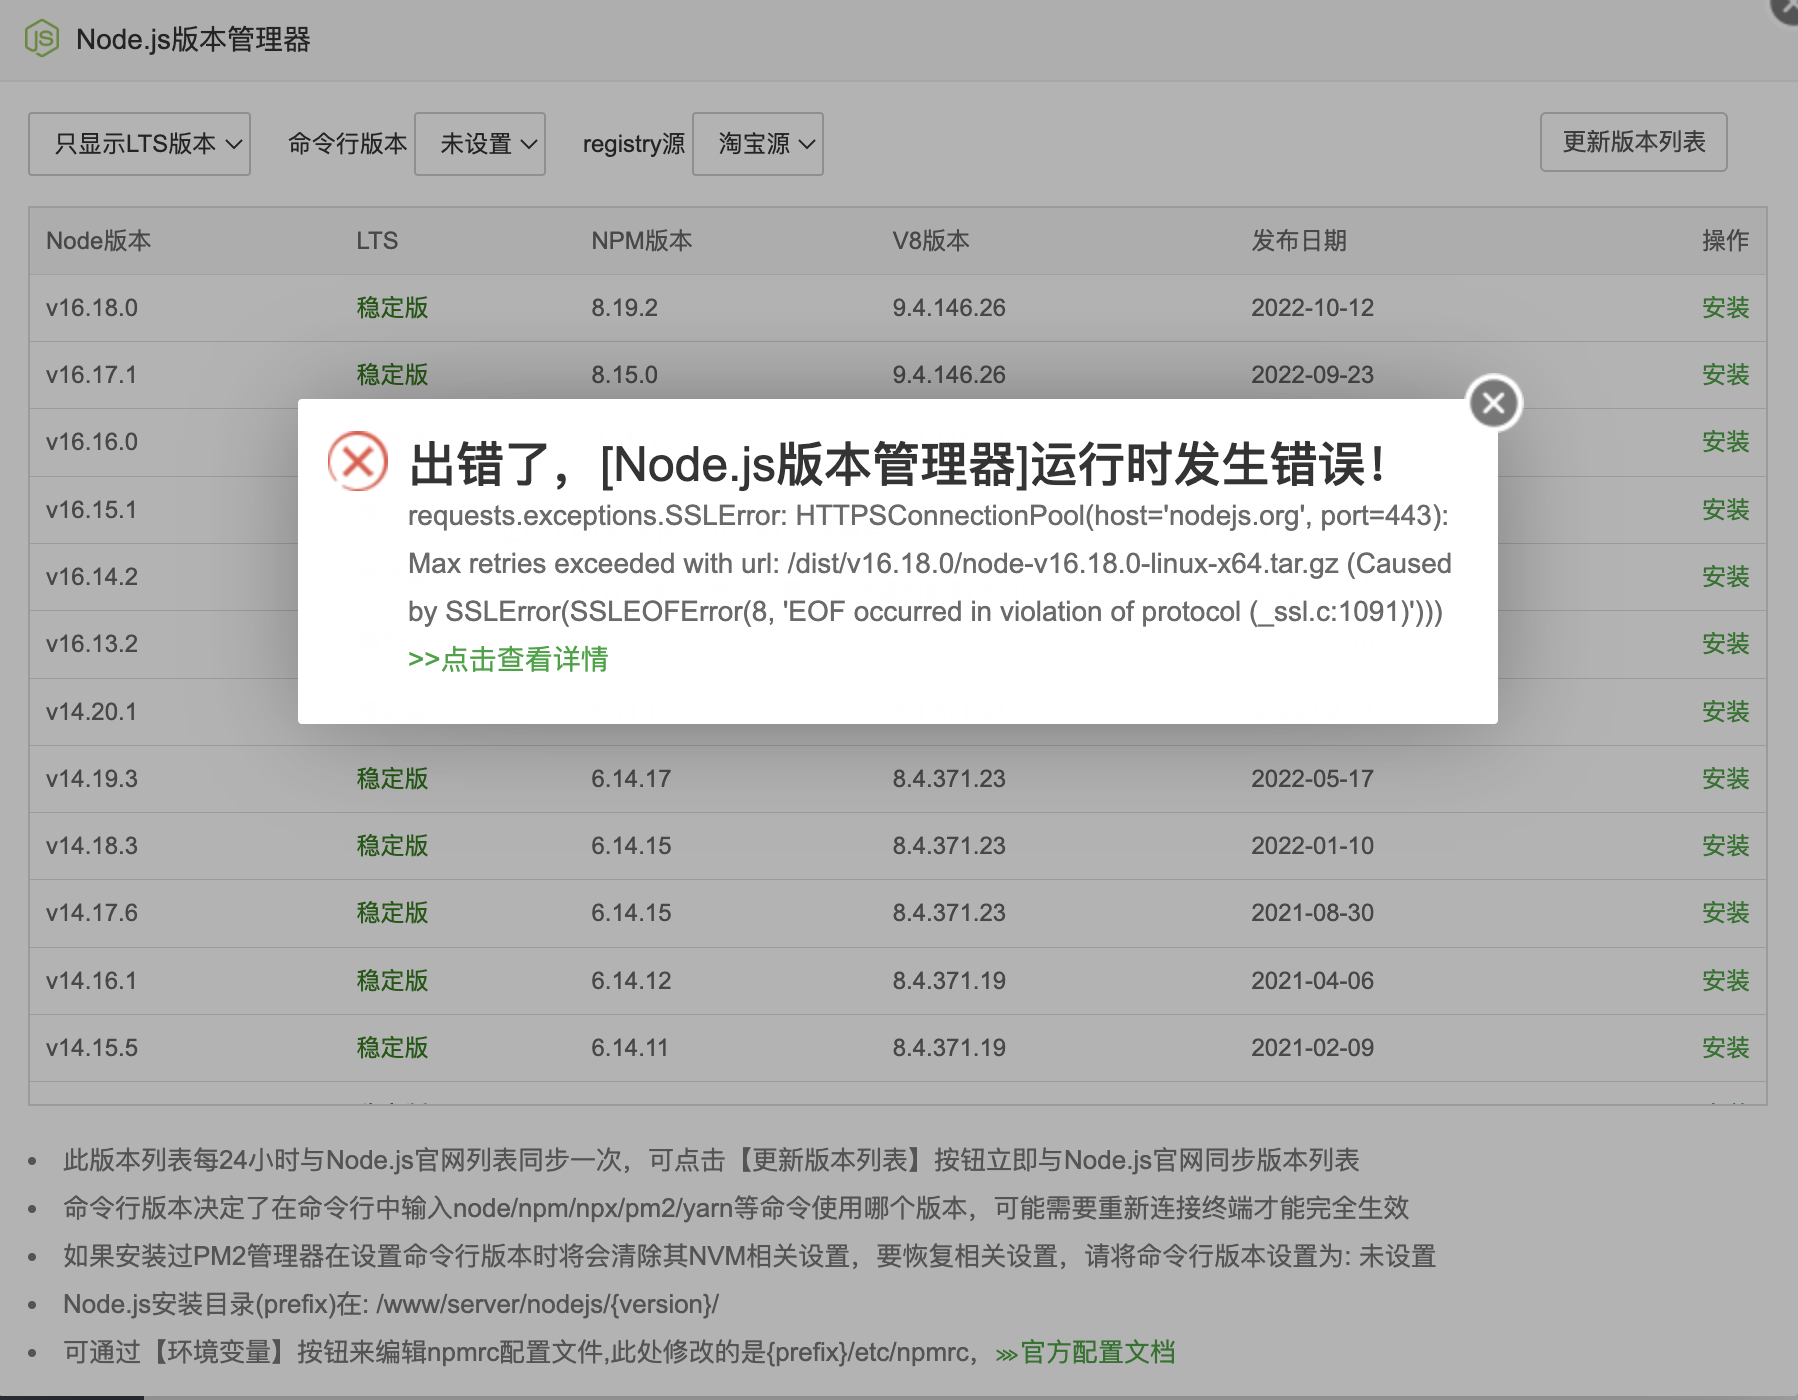Click 安装 for v16.14.2 row
The width and height of the screenshot is (1798, 1400).
(x=1725, y=577)
